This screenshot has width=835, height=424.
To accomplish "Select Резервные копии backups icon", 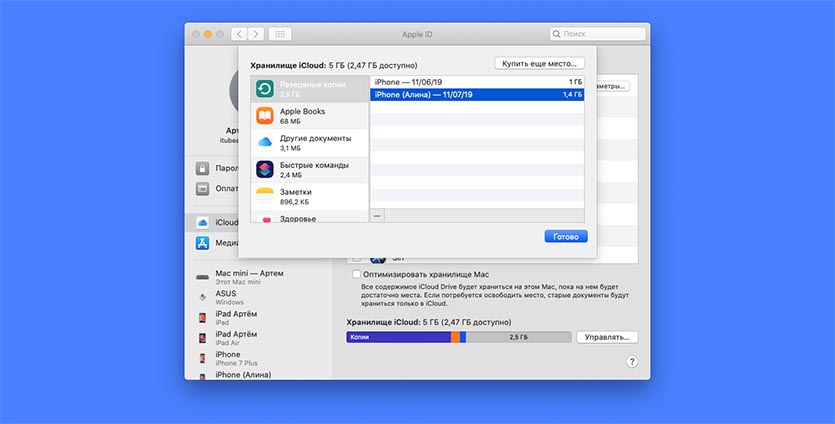I will (x=265, y=89).
